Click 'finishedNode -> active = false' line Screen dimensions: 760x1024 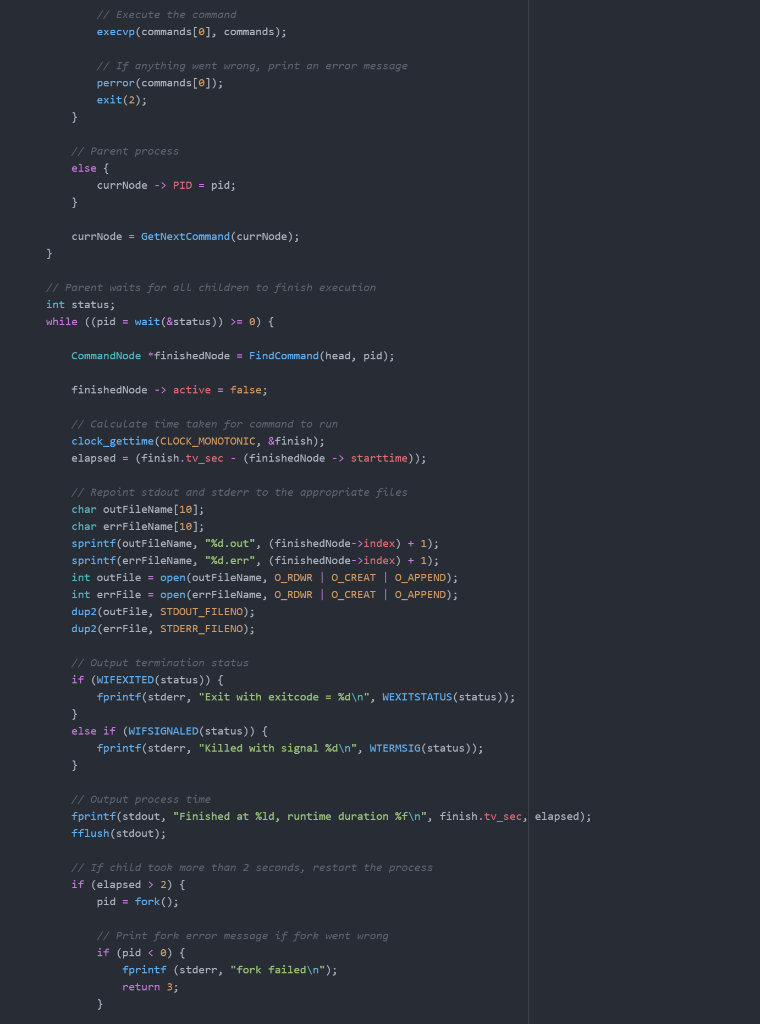click(170, 390)
